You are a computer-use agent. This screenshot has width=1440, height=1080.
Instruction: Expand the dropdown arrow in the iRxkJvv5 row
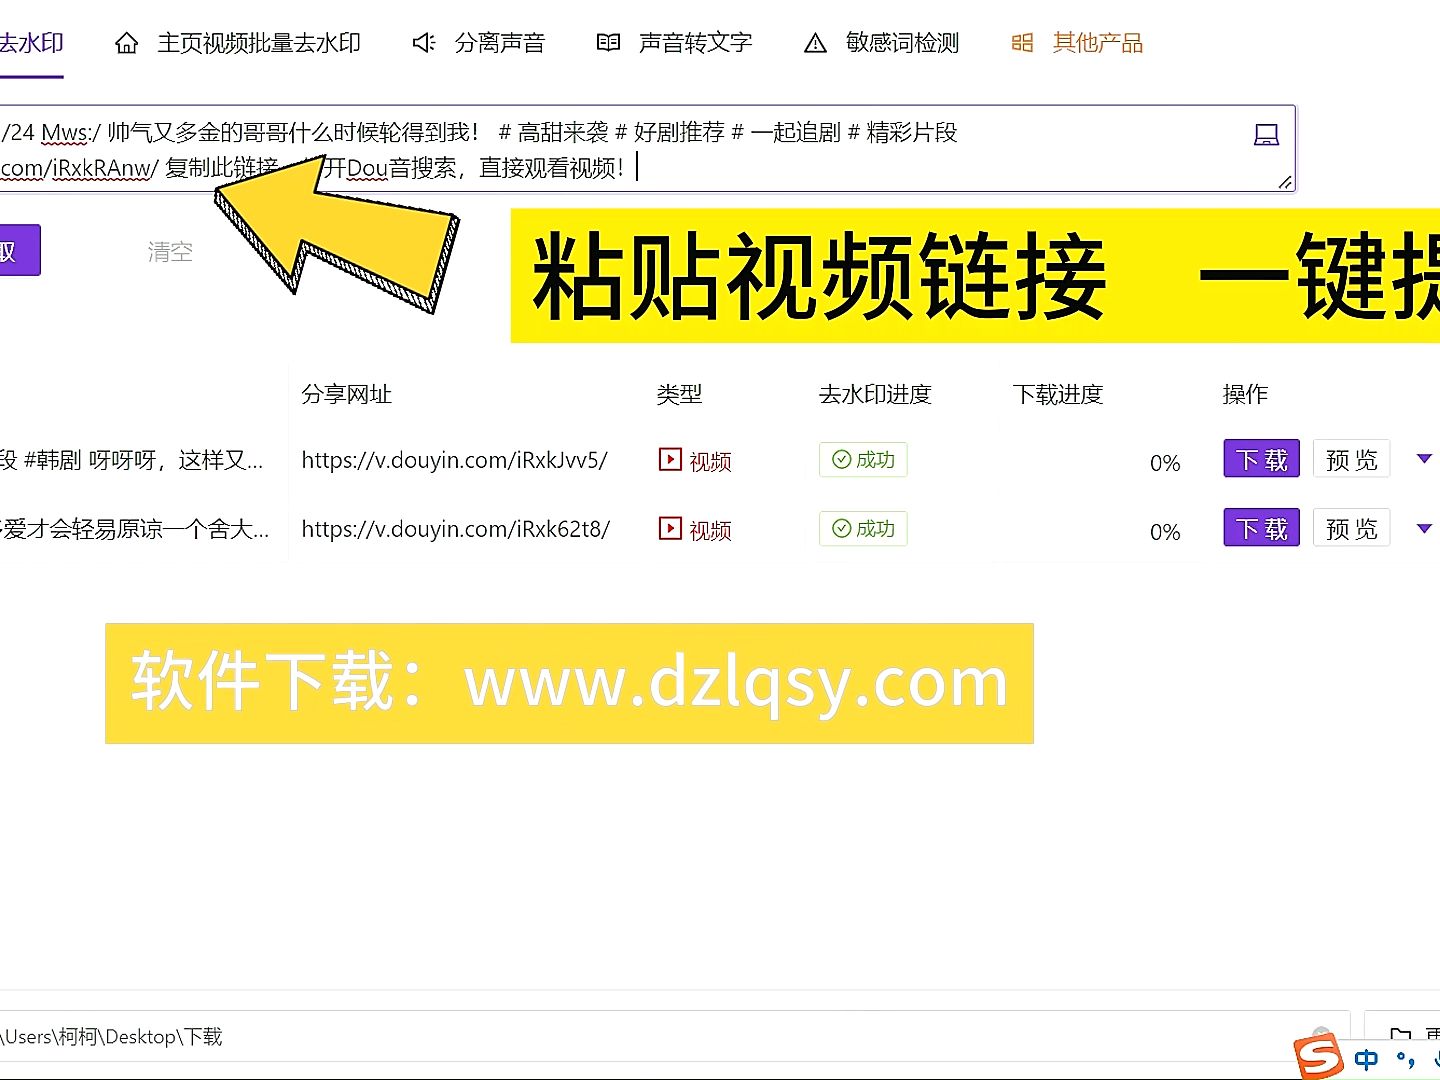(x=1425, y=459)
